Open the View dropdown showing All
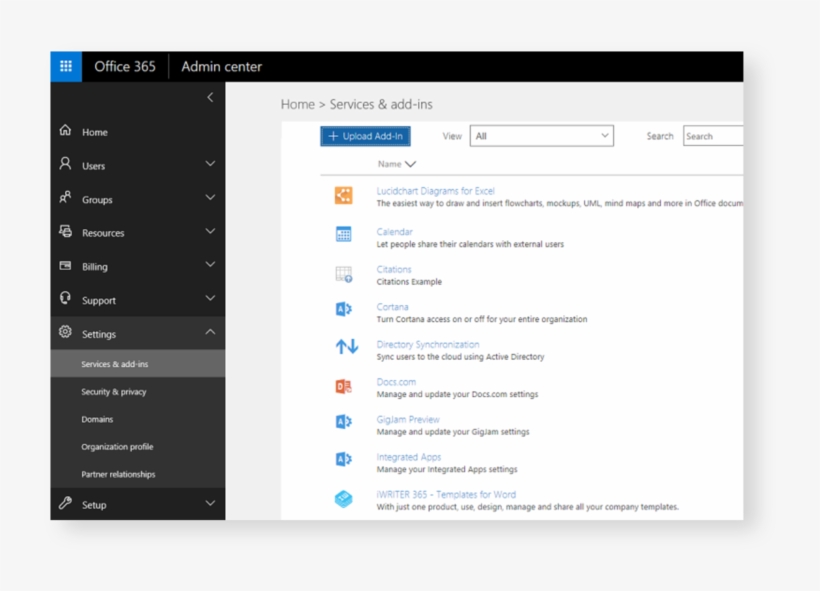This screenshot has width=820, height=591. pos(541,136)
